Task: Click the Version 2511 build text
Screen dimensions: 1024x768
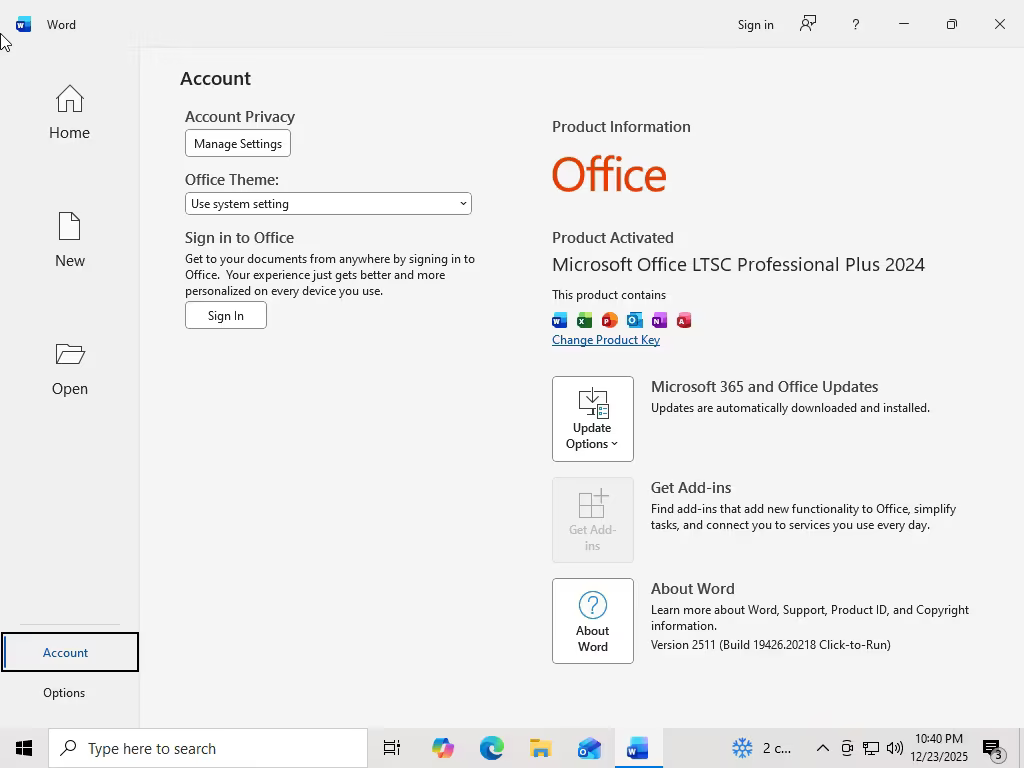Action: coord(771,645)
